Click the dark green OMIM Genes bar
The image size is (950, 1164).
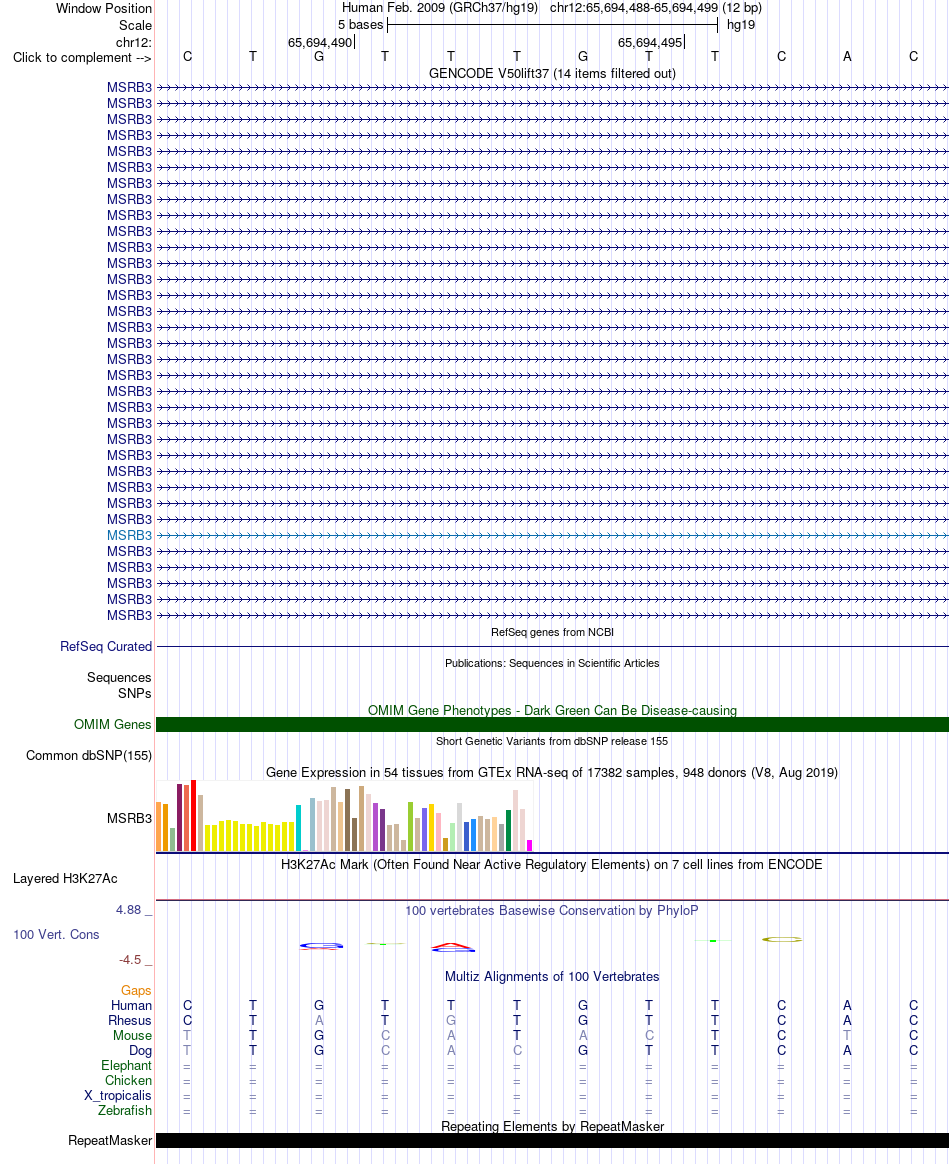click(x=552, y=725)
